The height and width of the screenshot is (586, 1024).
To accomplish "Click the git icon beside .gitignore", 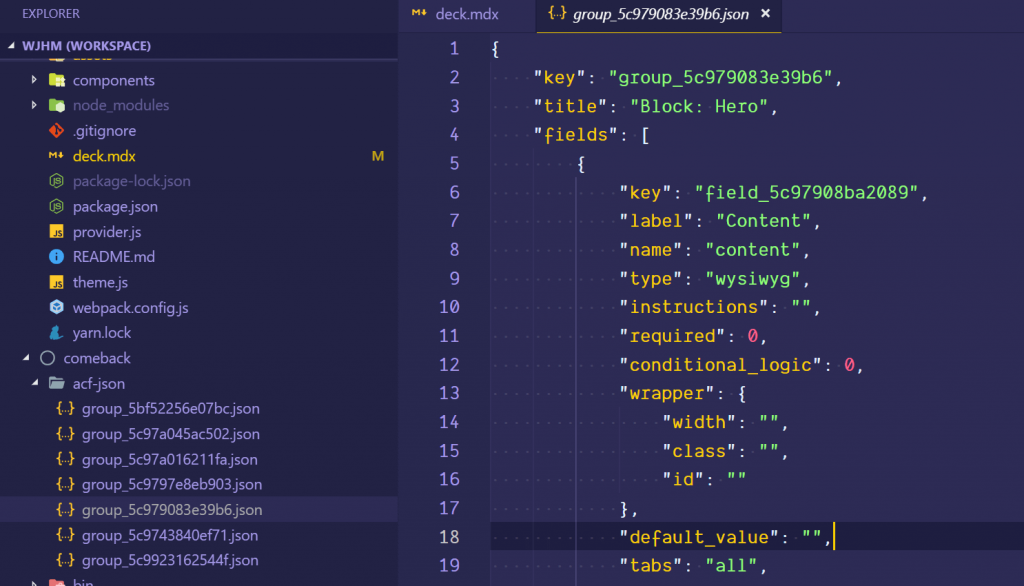I will (56, 131).
